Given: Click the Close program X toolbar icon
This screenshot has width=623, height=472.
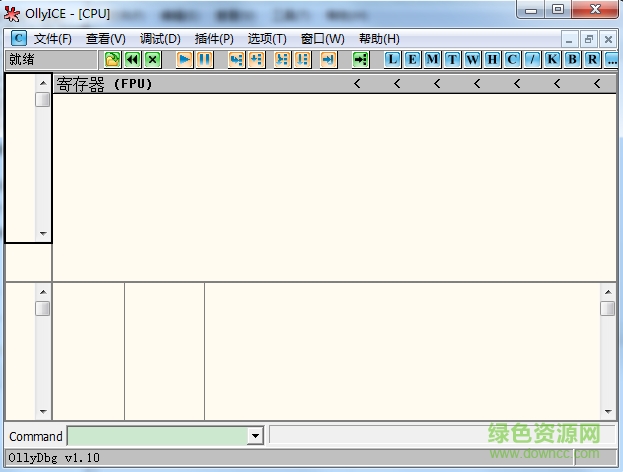Looking at the screenshot, I should (x=153, y=60).
